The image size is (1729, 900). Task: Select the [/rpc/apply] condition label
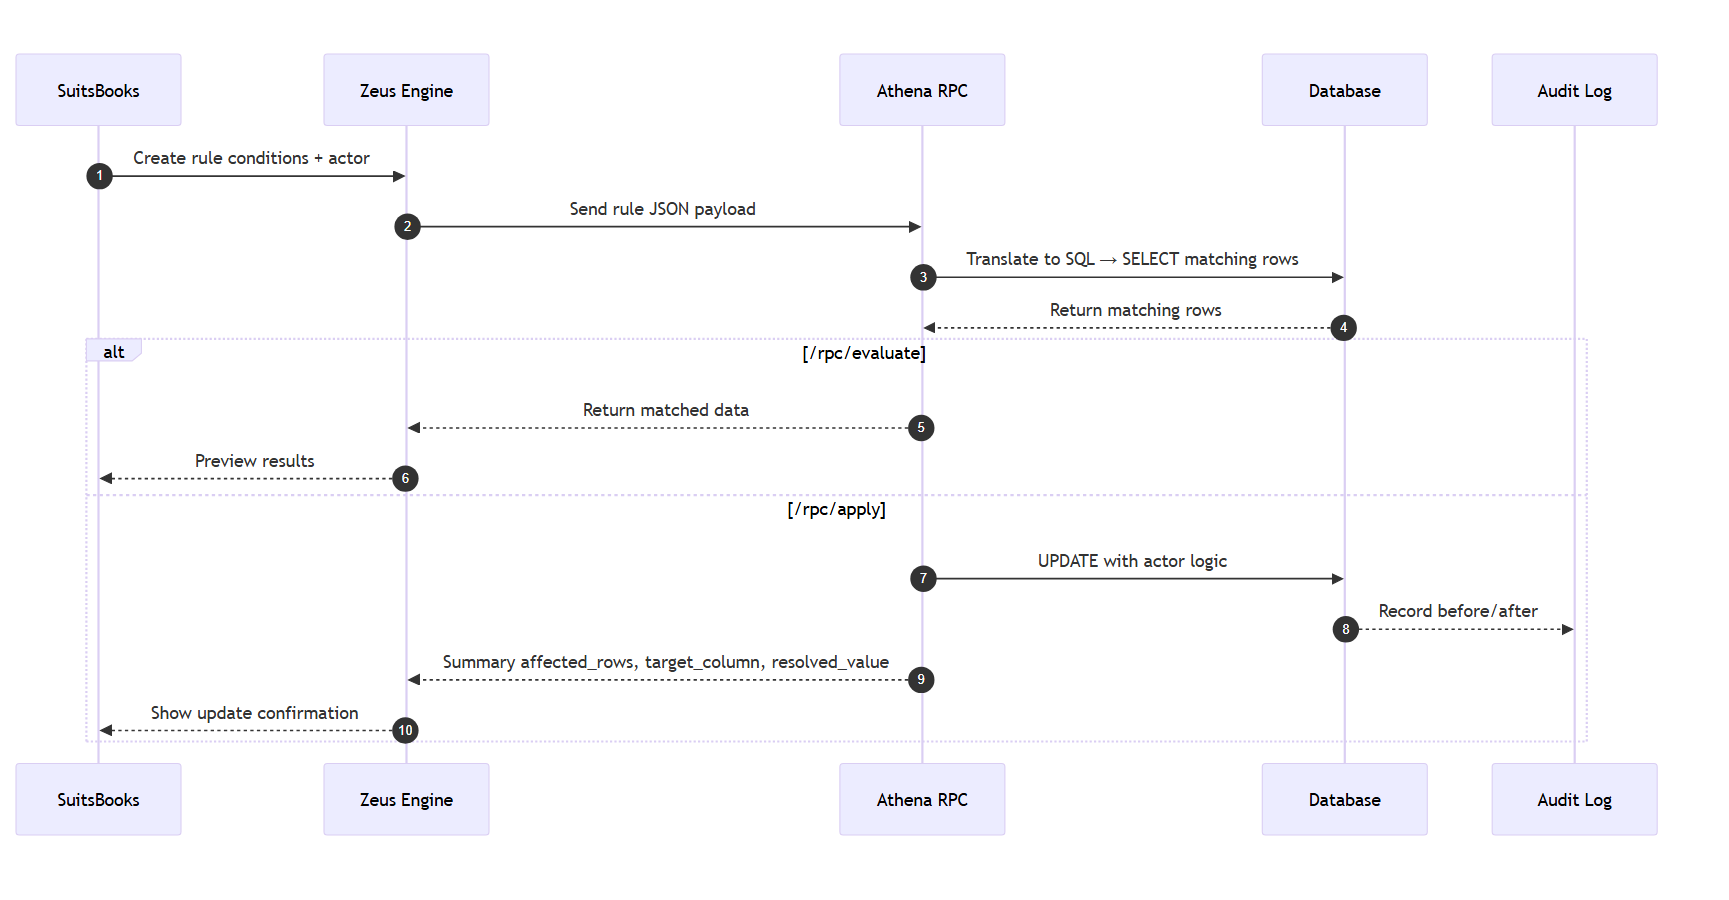836,509
